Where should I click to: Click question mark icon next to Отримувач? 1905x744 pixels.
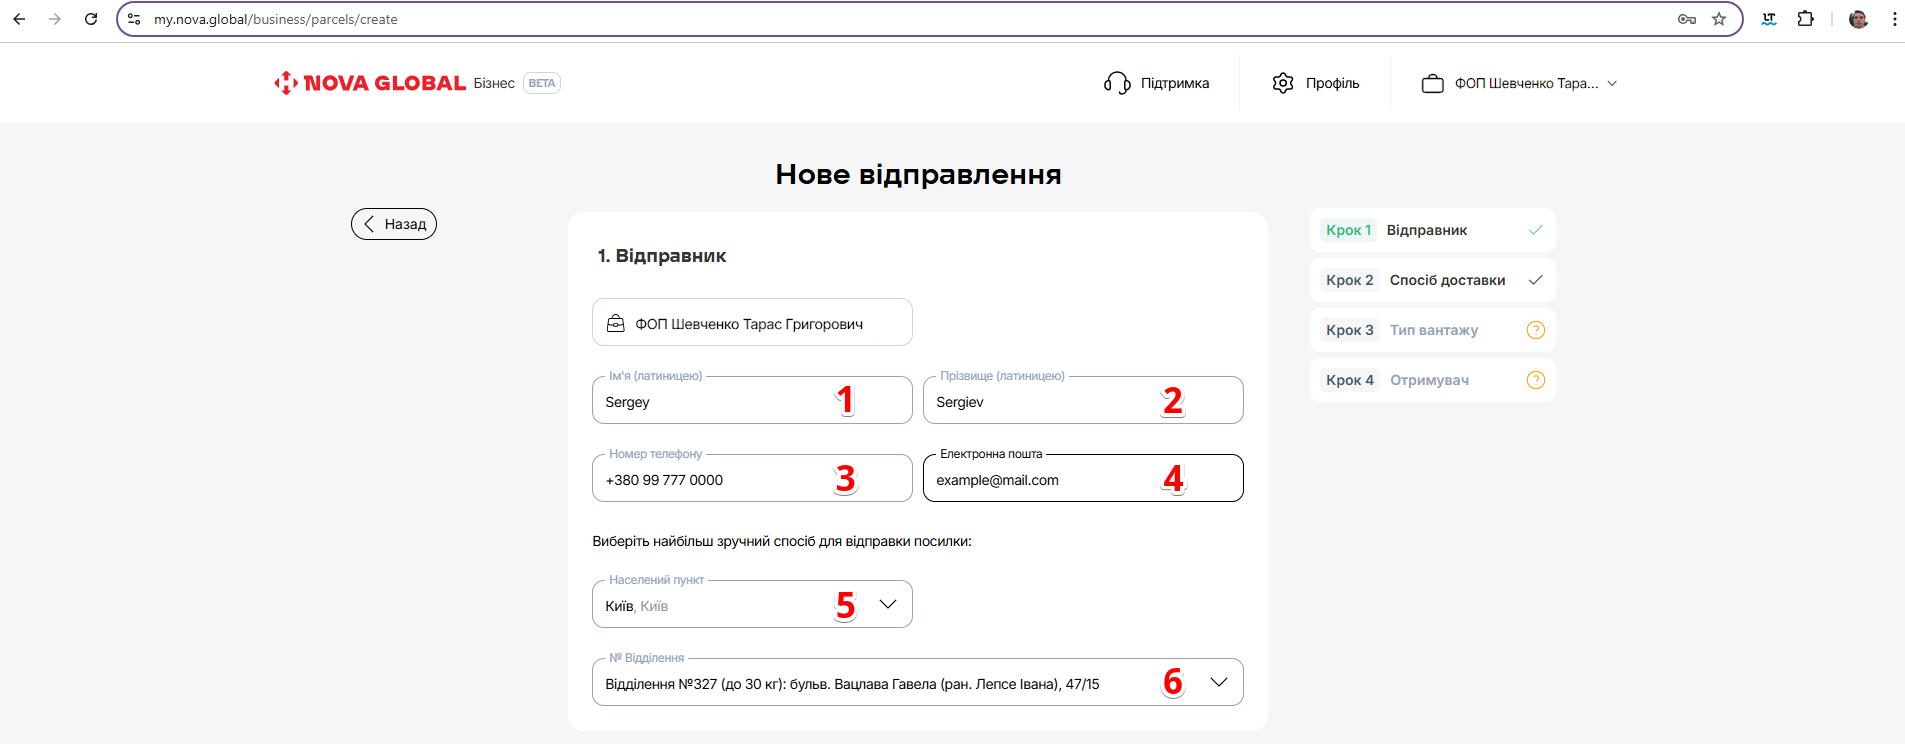click(1536, 380)
